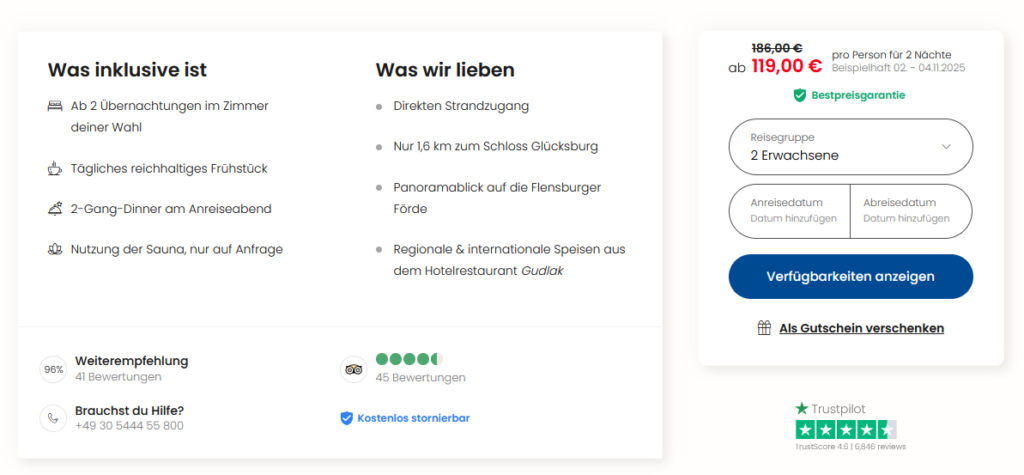This screenshot has width=1024, height=475.
Task: Click the Tripadvisor green rating bubbles
Action: click(409, 359)
